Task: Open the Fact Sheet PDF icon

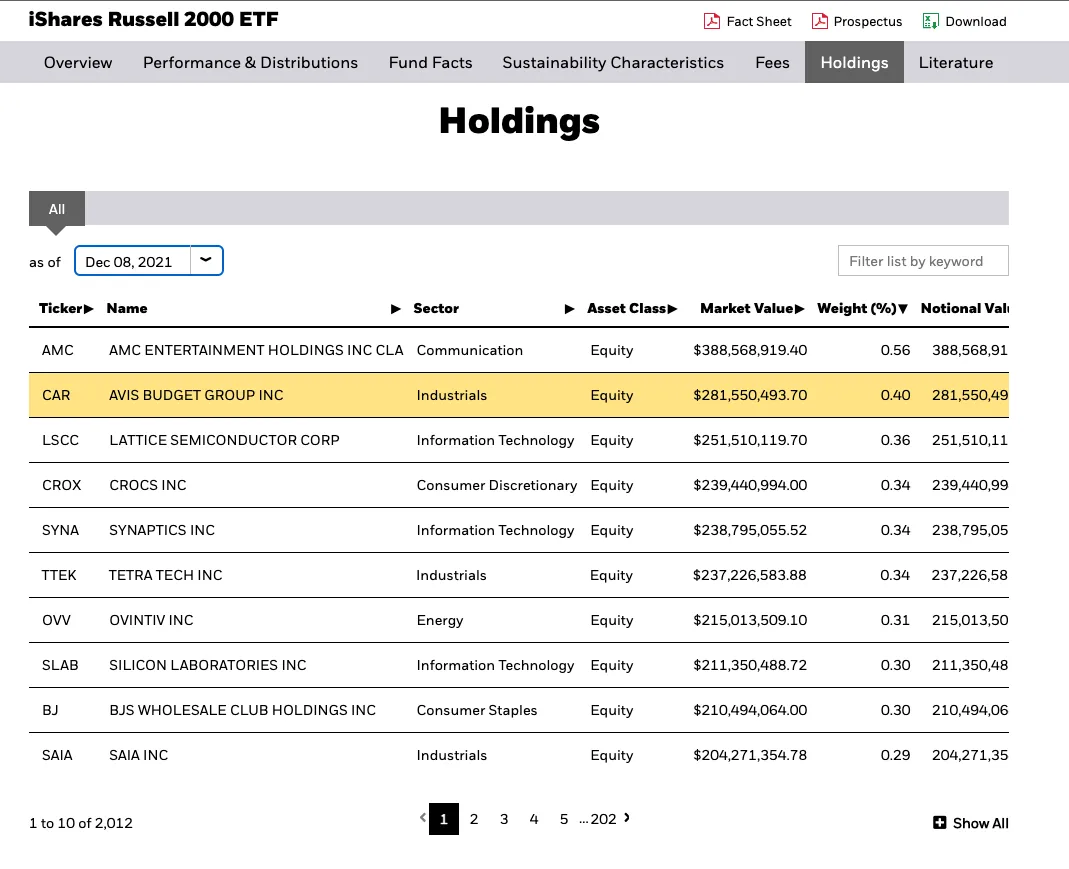Action: pyautogui.click(x=712, y=21)
